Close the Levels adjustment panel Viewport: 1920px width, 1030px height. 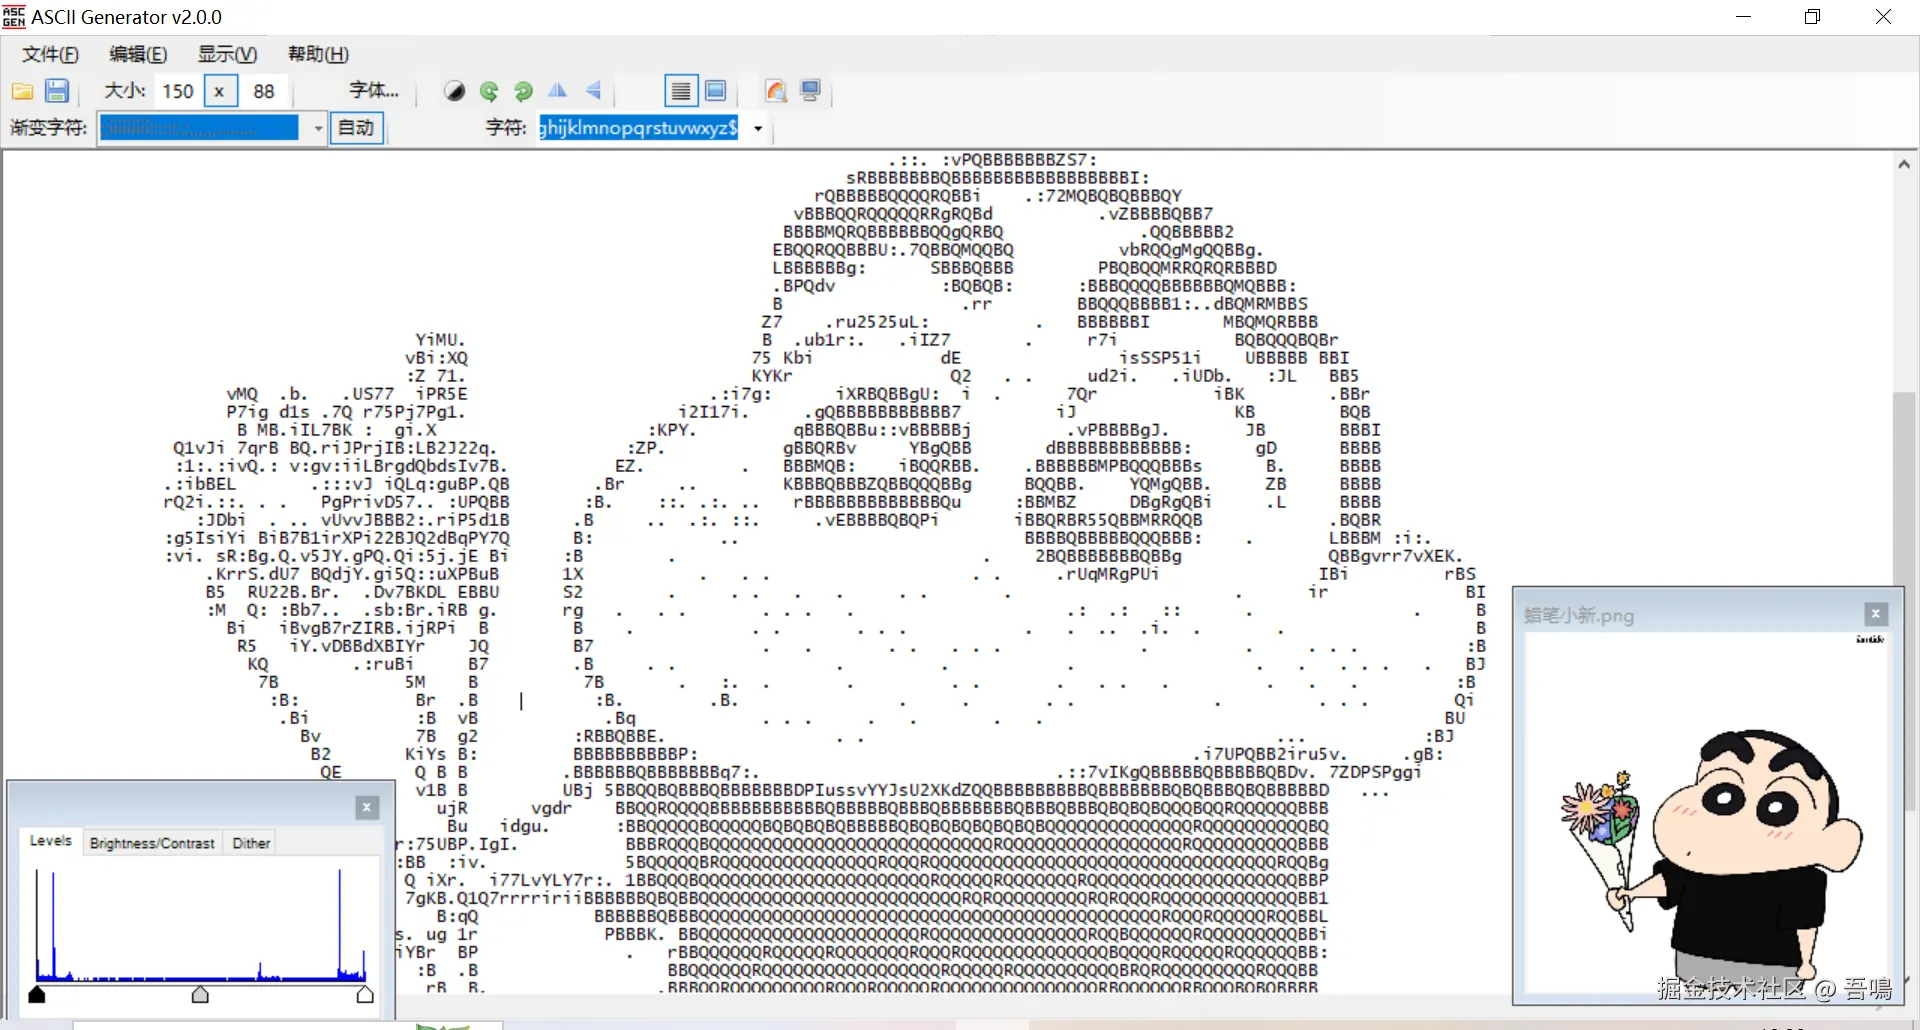367,808
